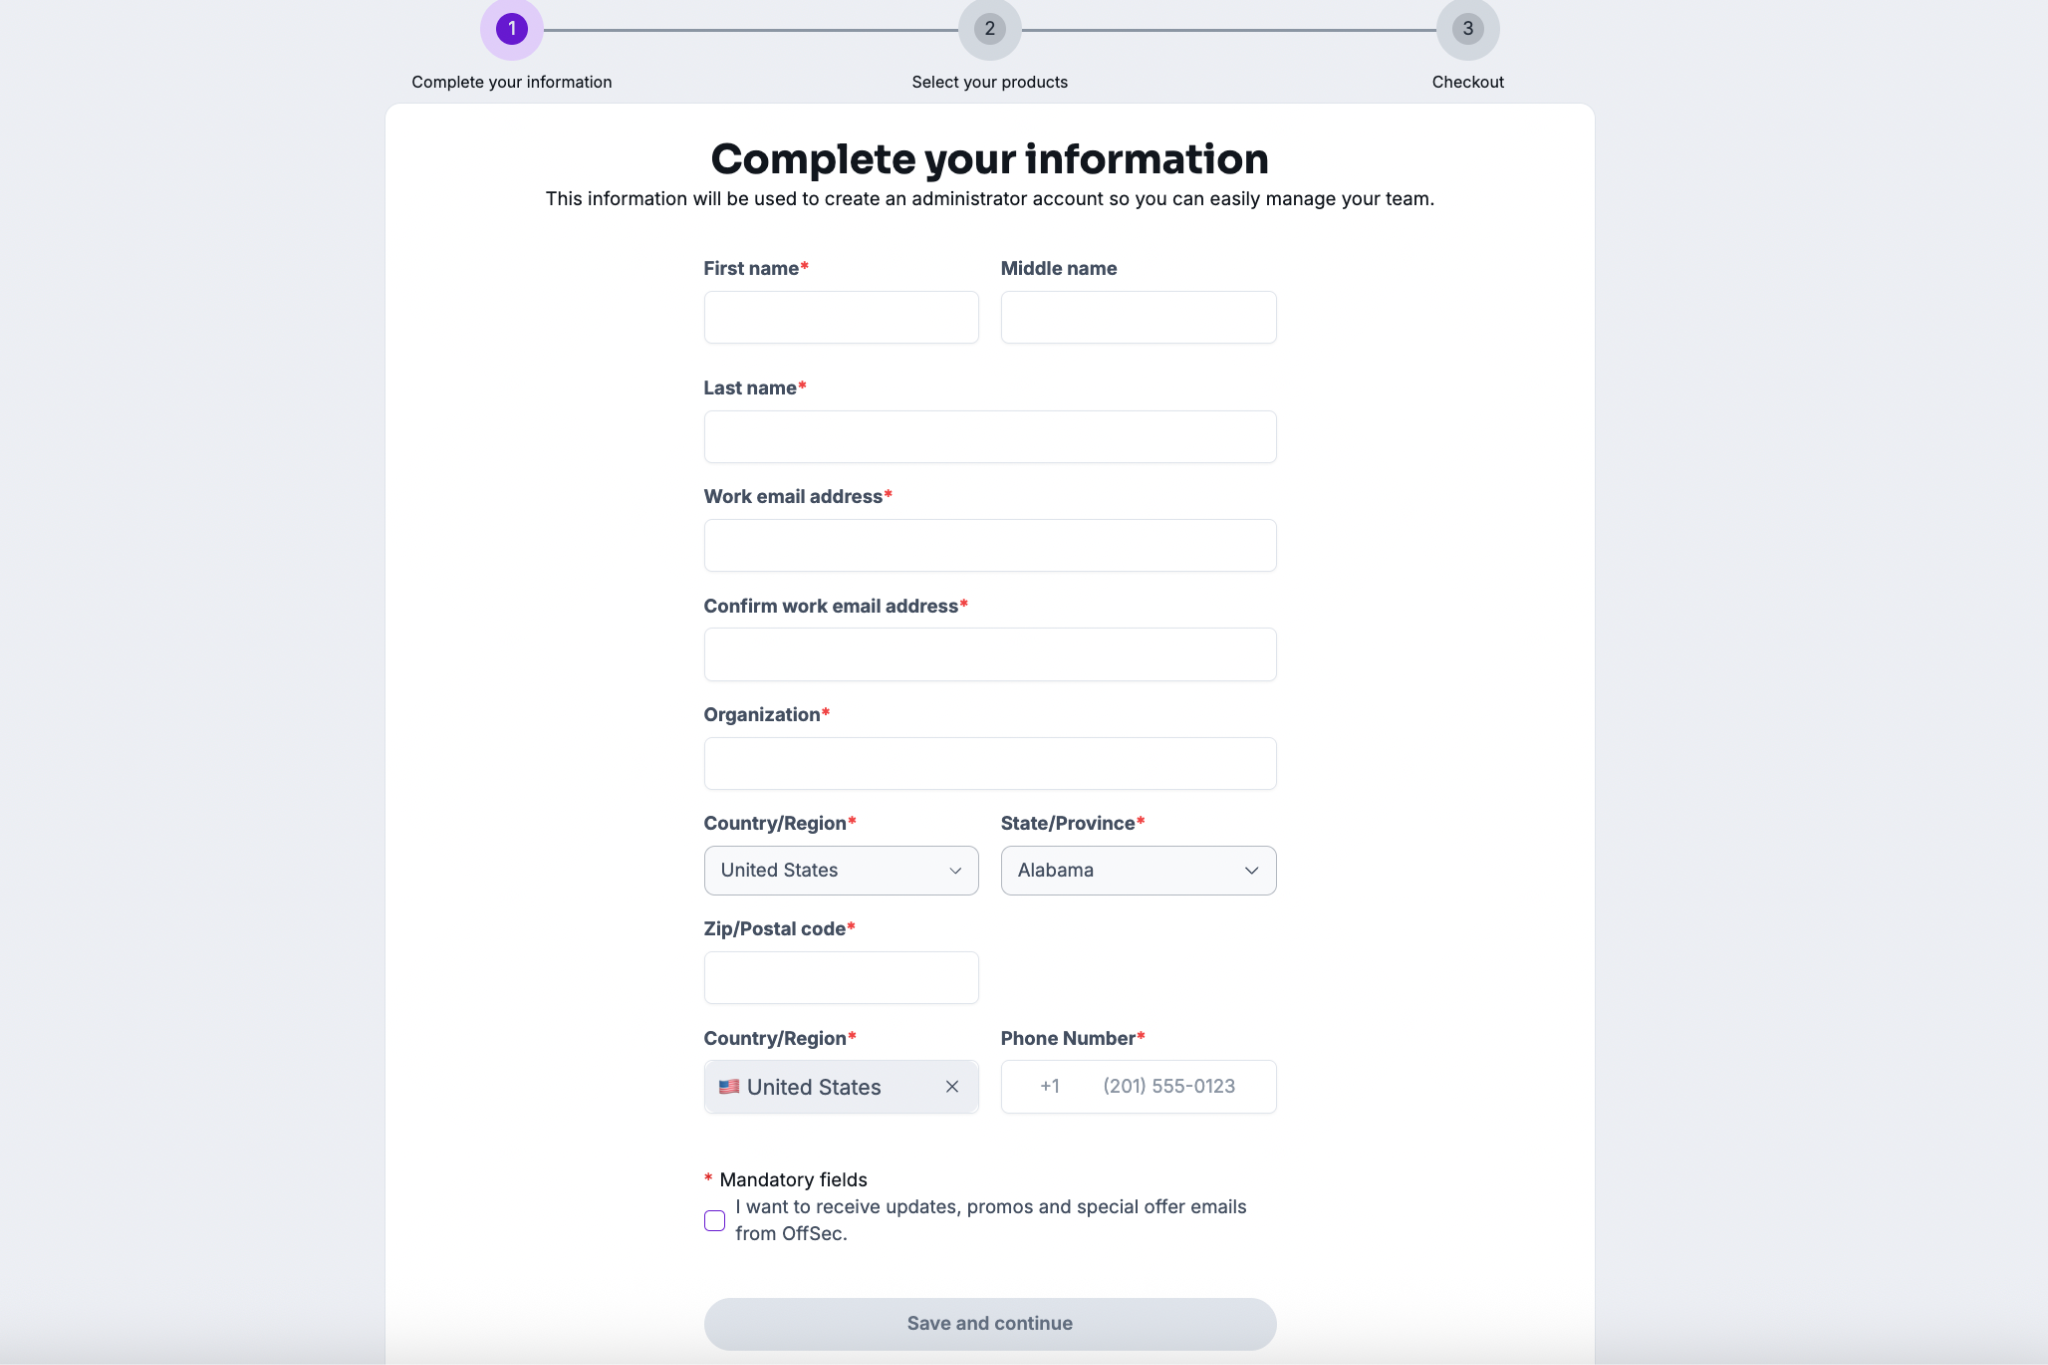Select the 'Checkout' step label
2048x1365 pixels.
click(x=1467, y=82)
